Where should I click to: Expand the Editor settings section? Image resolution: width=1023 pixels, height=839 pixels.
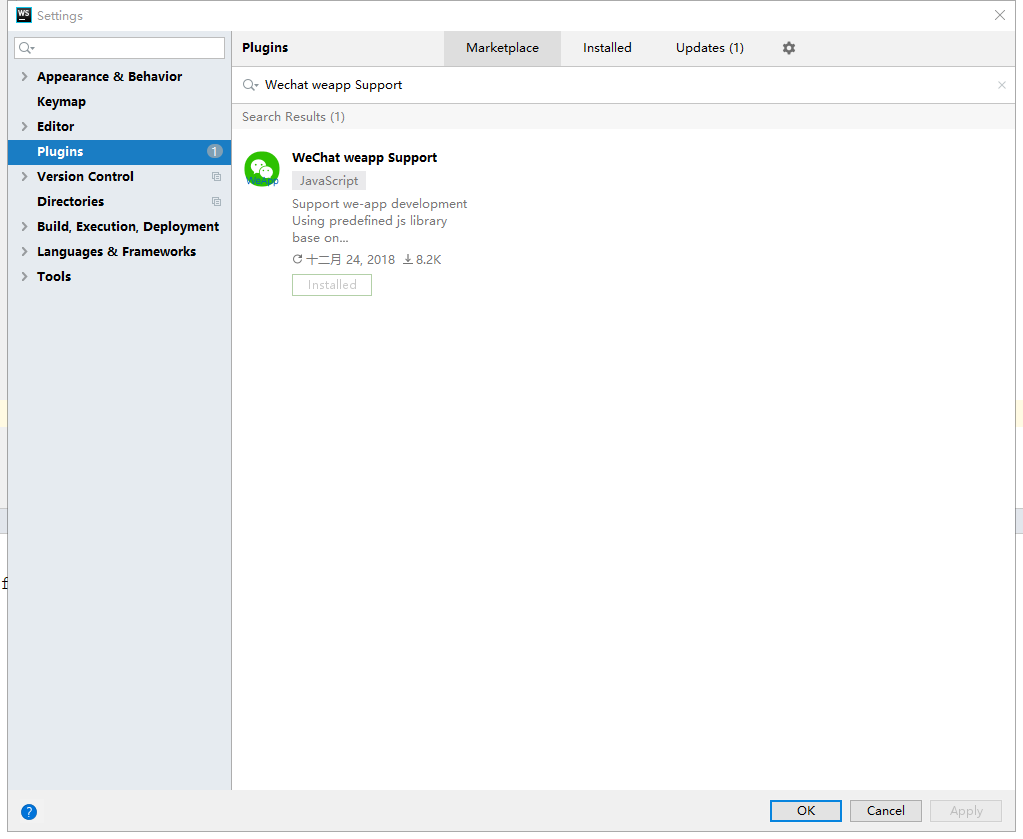coord(24,127)
